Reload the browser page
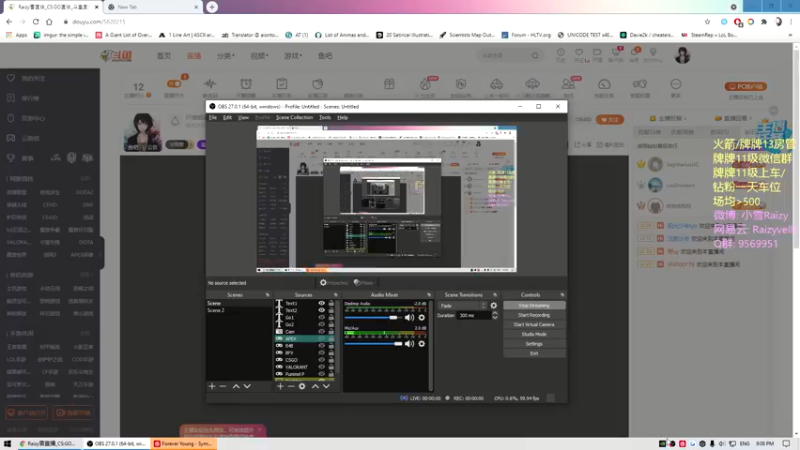This screenshot has height=450, width=800. click(x=36, y=22)
